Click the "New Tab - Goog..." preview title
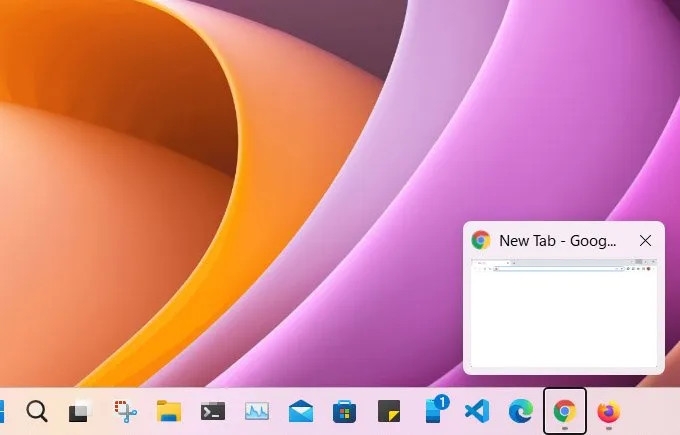The height and width of the screenshot is (435, 680). click(x=557, y=241)
